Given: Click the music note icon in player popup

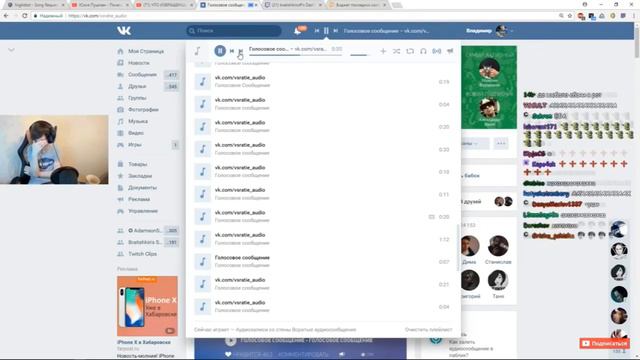Looking at the screenshot, I should [198, 51].
